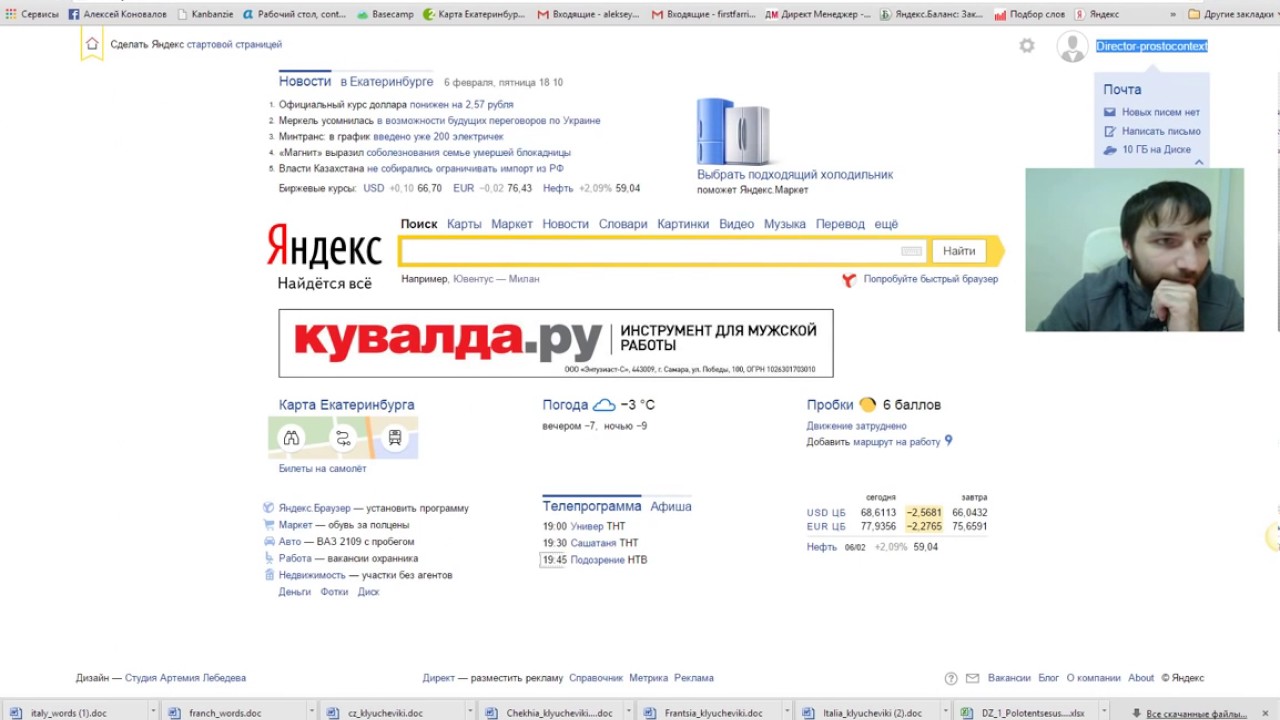Open the Подозрение НТВ programme
The height and width of the screenshot is (720, 1280).
coord(609,560)
